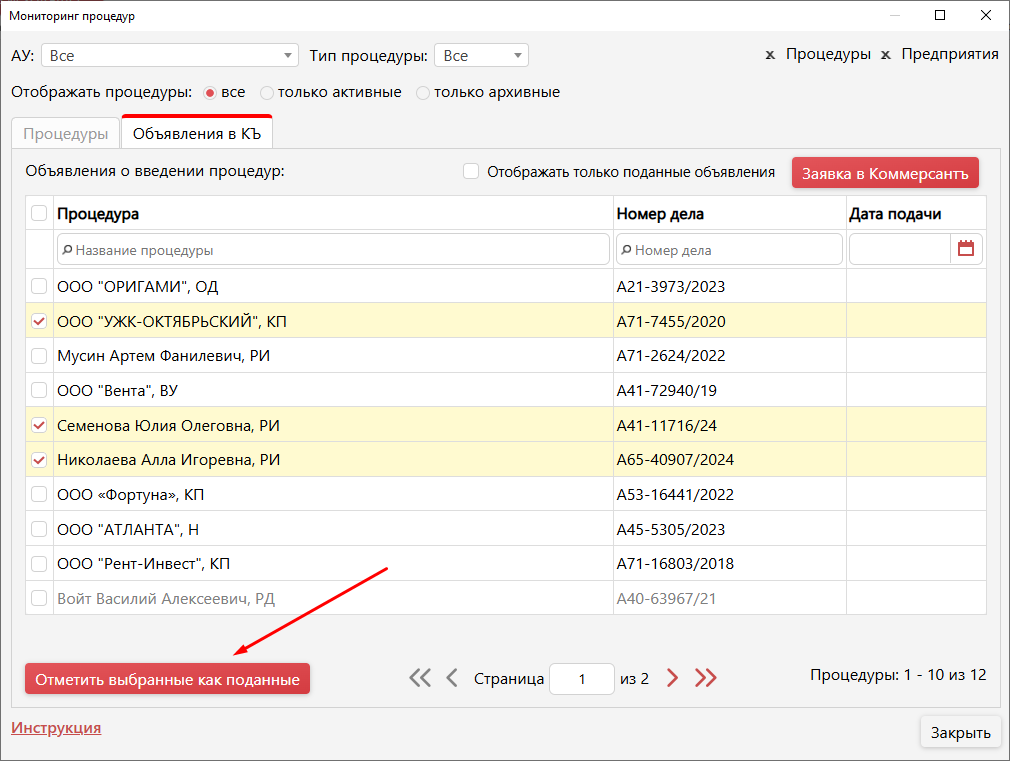This screenshot has width=1010, height=761.
Task: Click the Процедуры filter label at top right
Action: [x=828, y=54]
